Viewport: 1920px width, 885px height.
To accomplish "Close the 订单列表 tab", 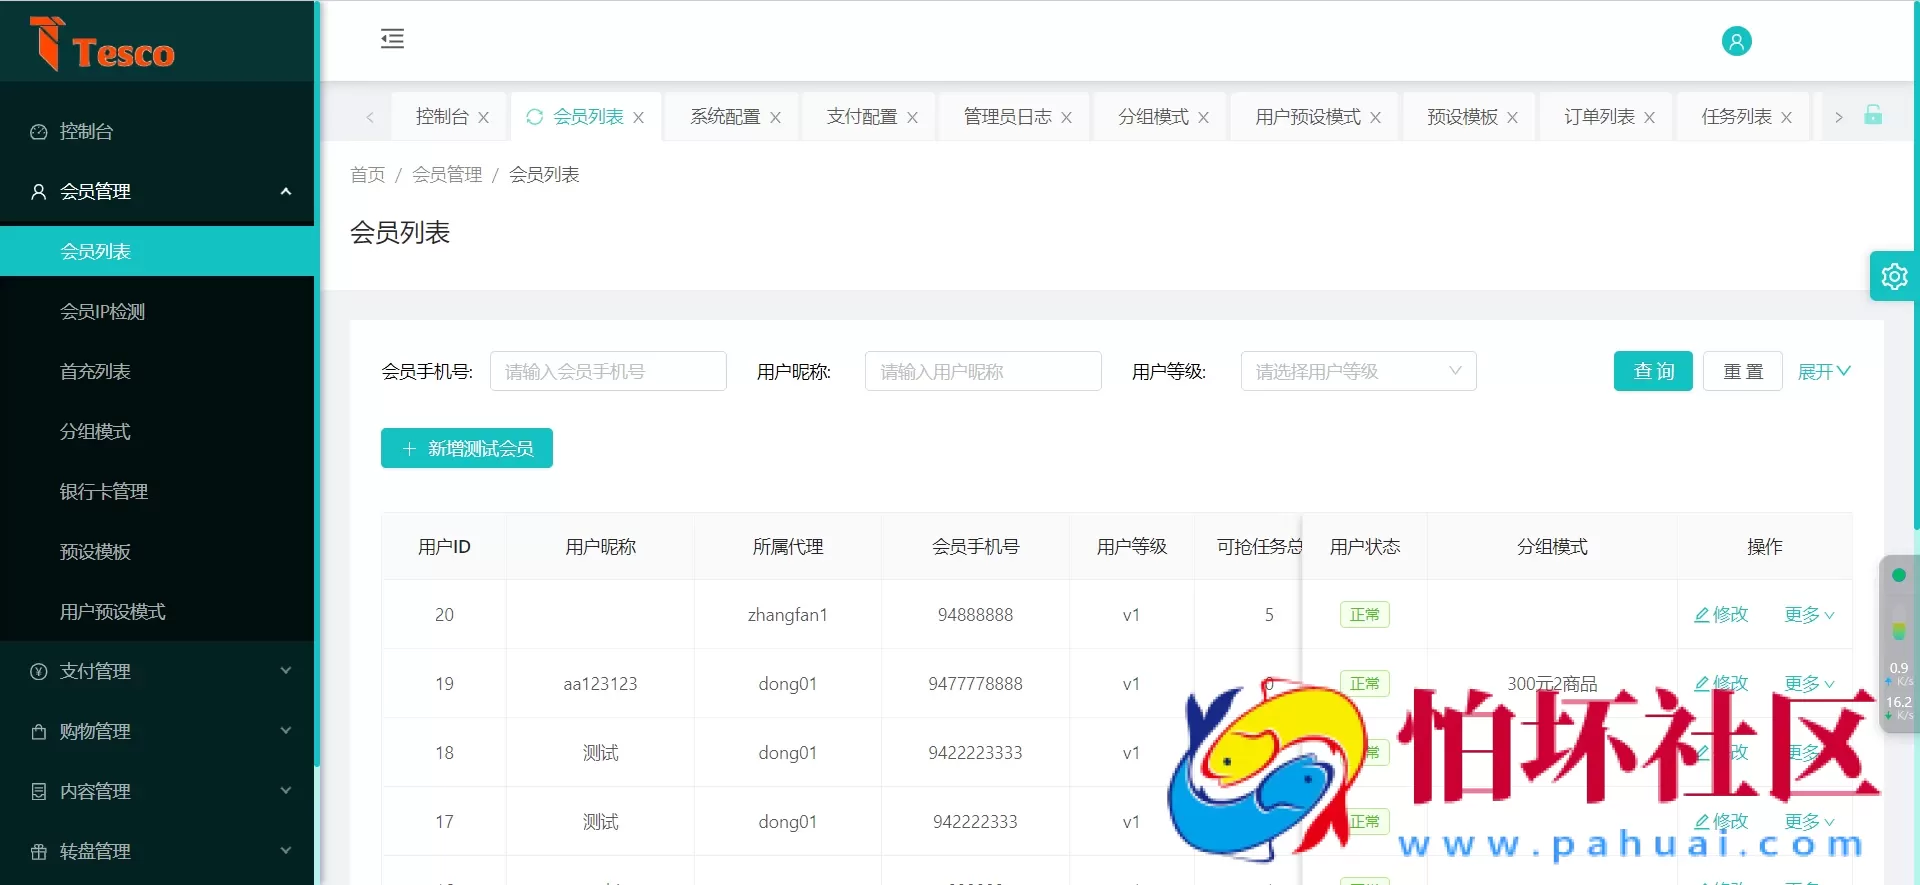I will point(1650,117).
